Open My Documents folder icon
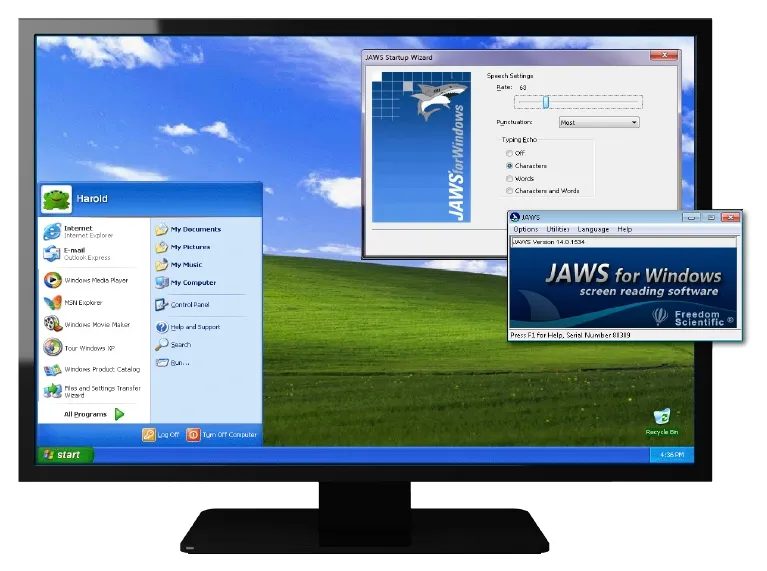This screenshot has width=767, height=571. 161,229
